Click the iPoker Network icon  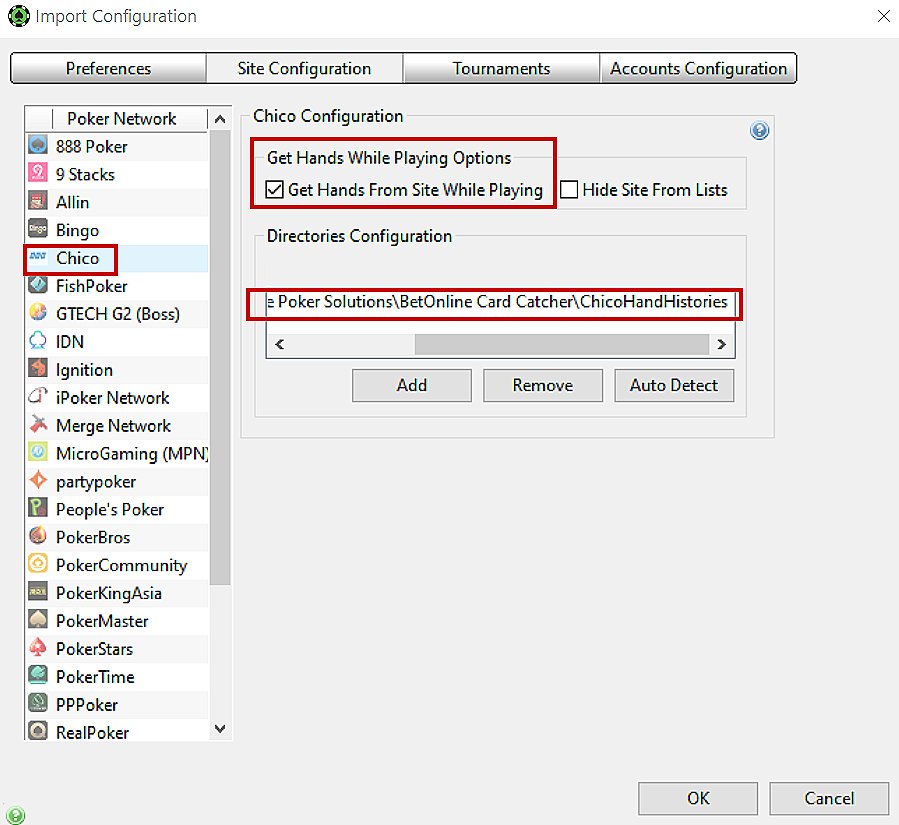point(38,397)
